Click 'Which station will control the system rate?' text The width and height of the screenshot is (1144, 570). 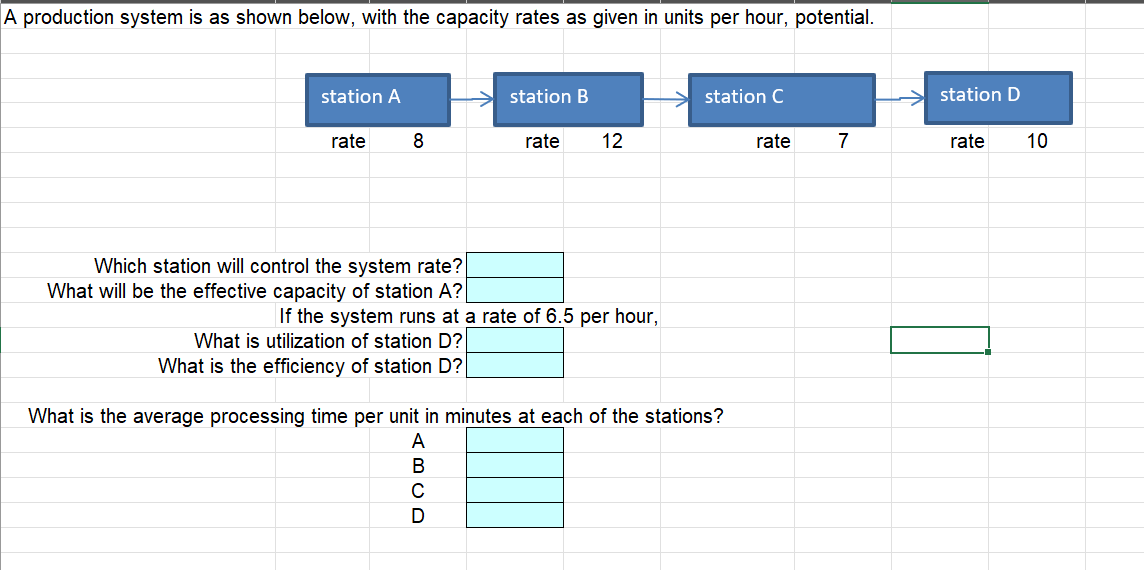[279, 266]
